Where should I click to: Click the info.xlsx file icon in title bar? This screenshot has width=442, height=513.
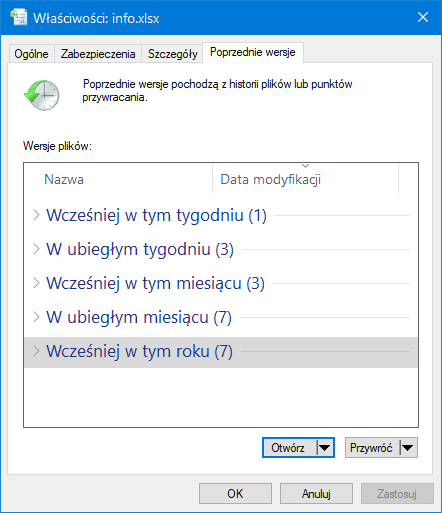pos(18,17)
